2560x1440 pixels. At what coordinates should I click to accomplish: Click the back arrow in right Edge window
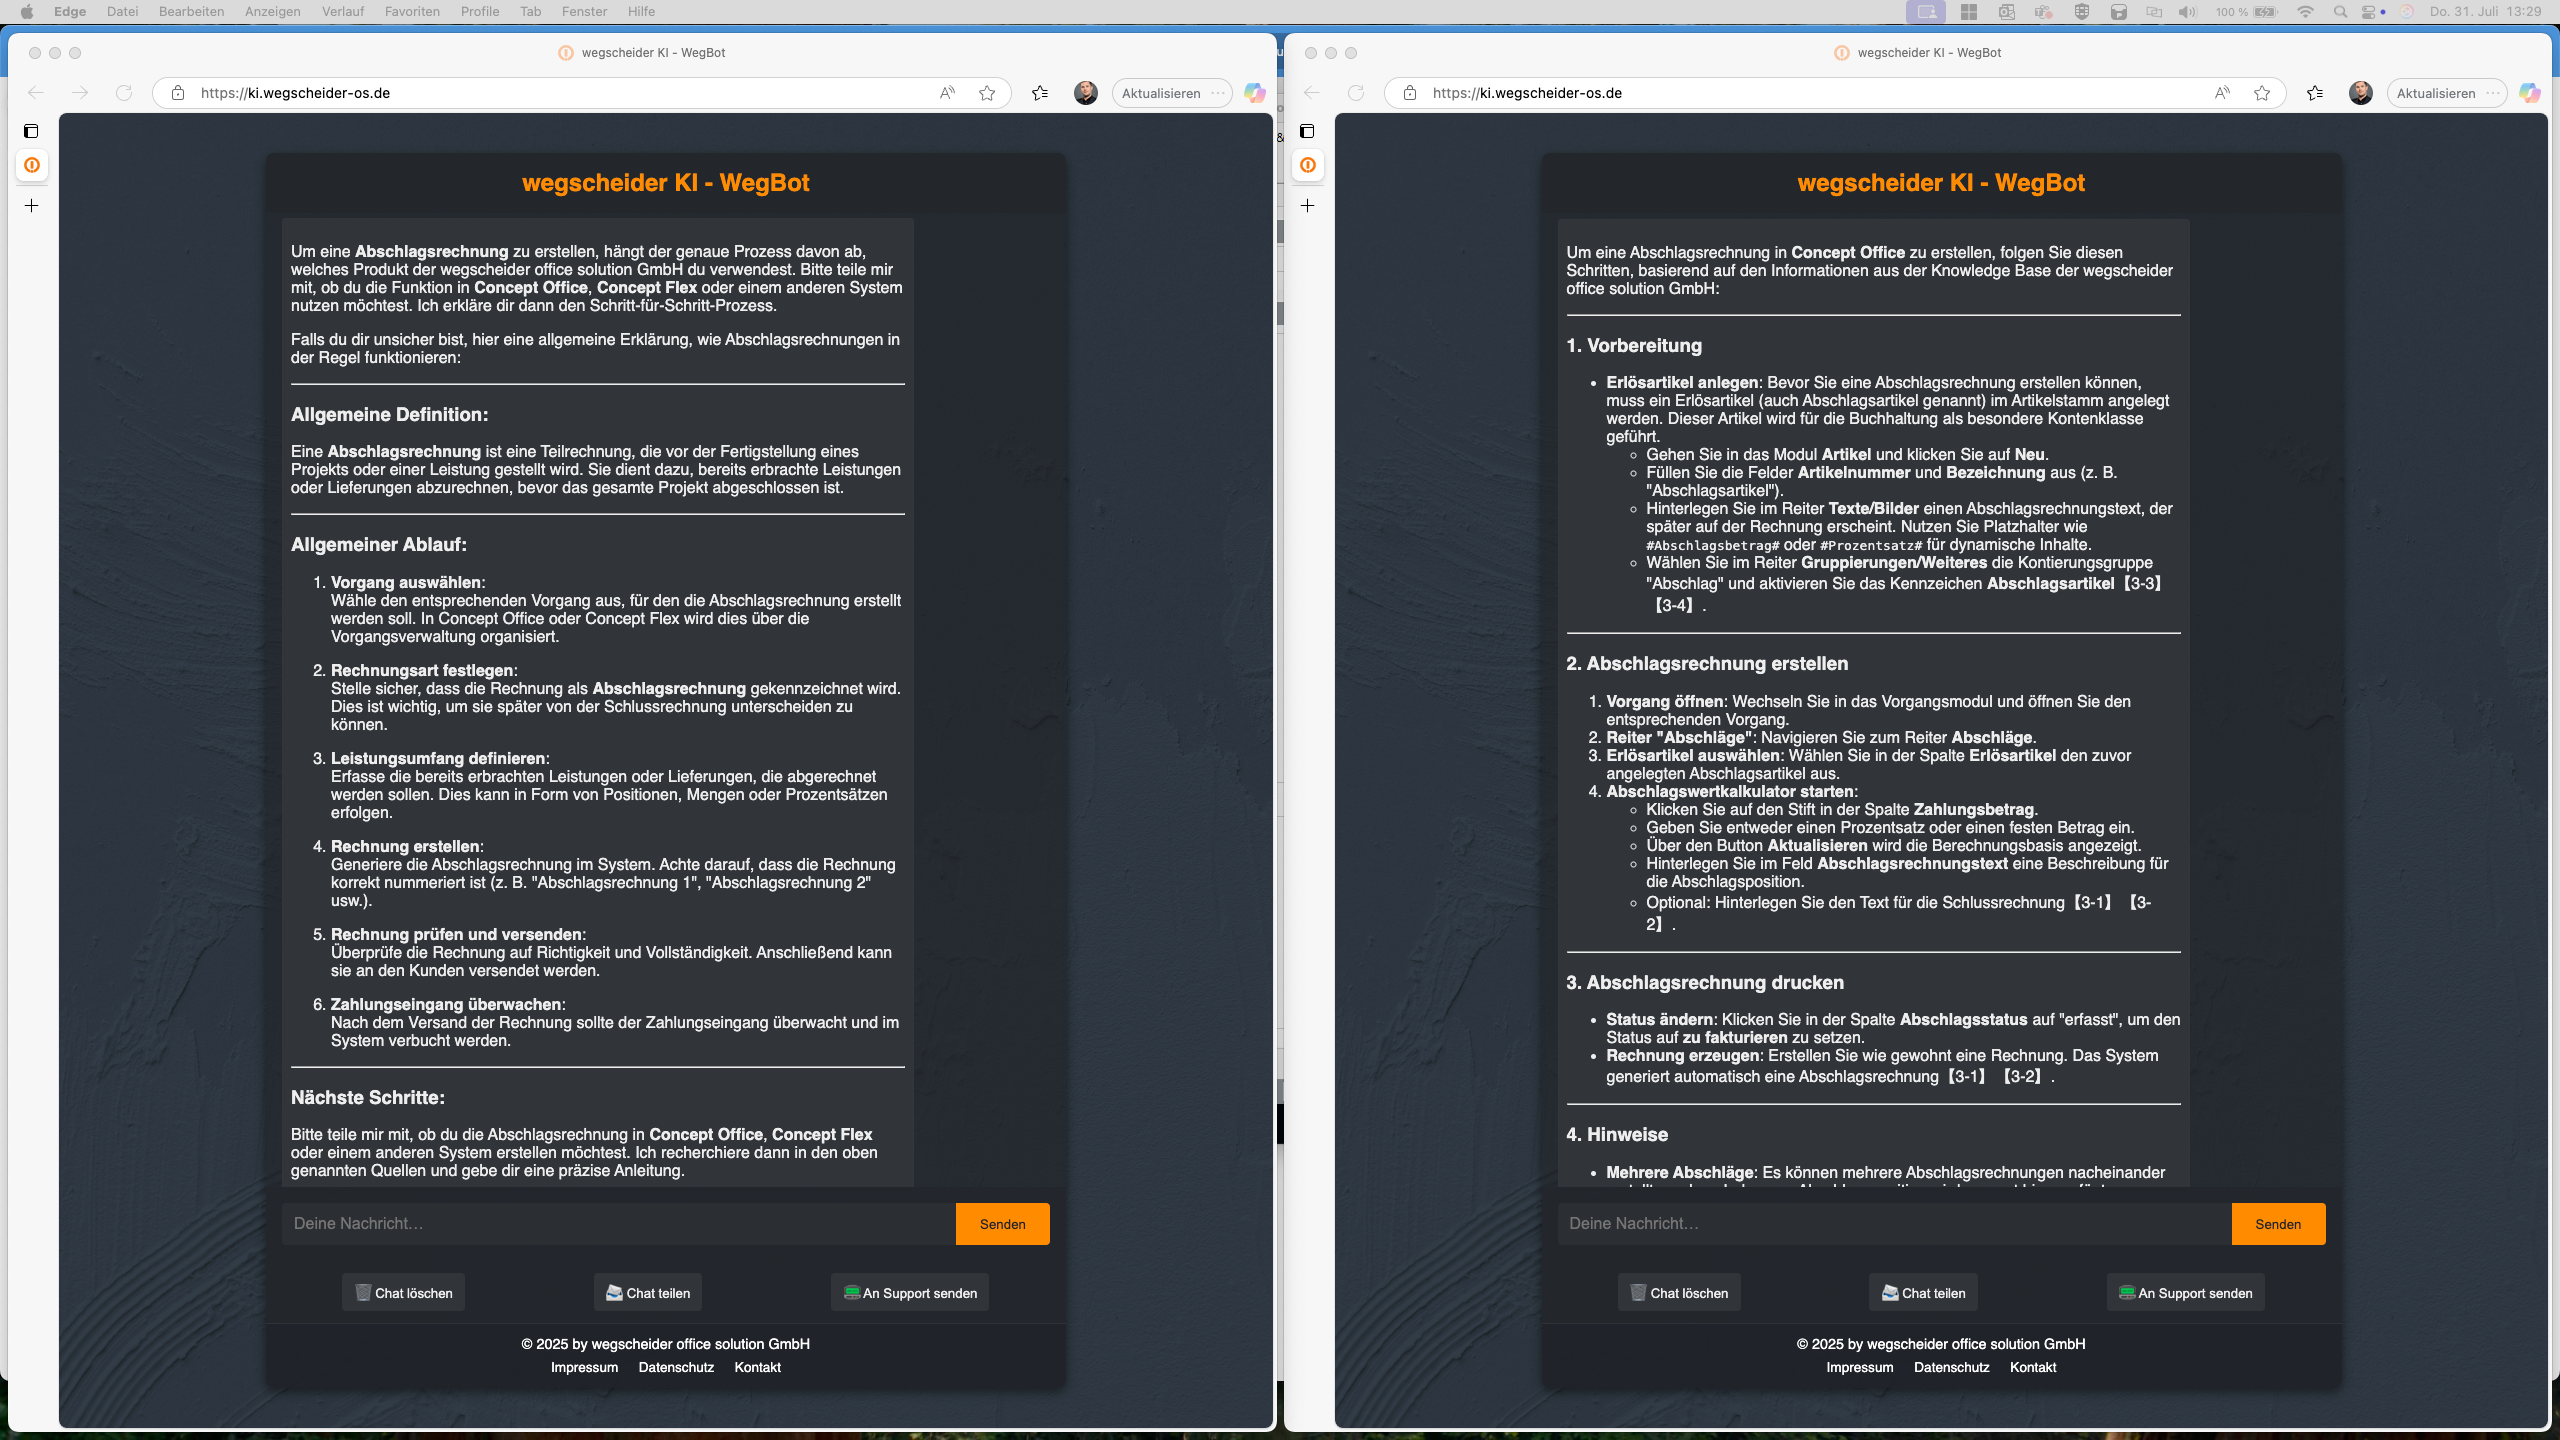tap(1312, 93)
